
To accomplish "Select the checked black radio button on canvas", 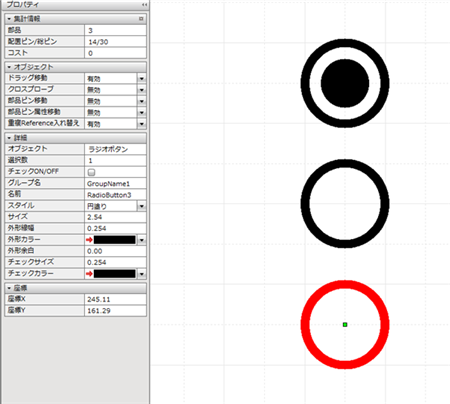I will (345, 83).
